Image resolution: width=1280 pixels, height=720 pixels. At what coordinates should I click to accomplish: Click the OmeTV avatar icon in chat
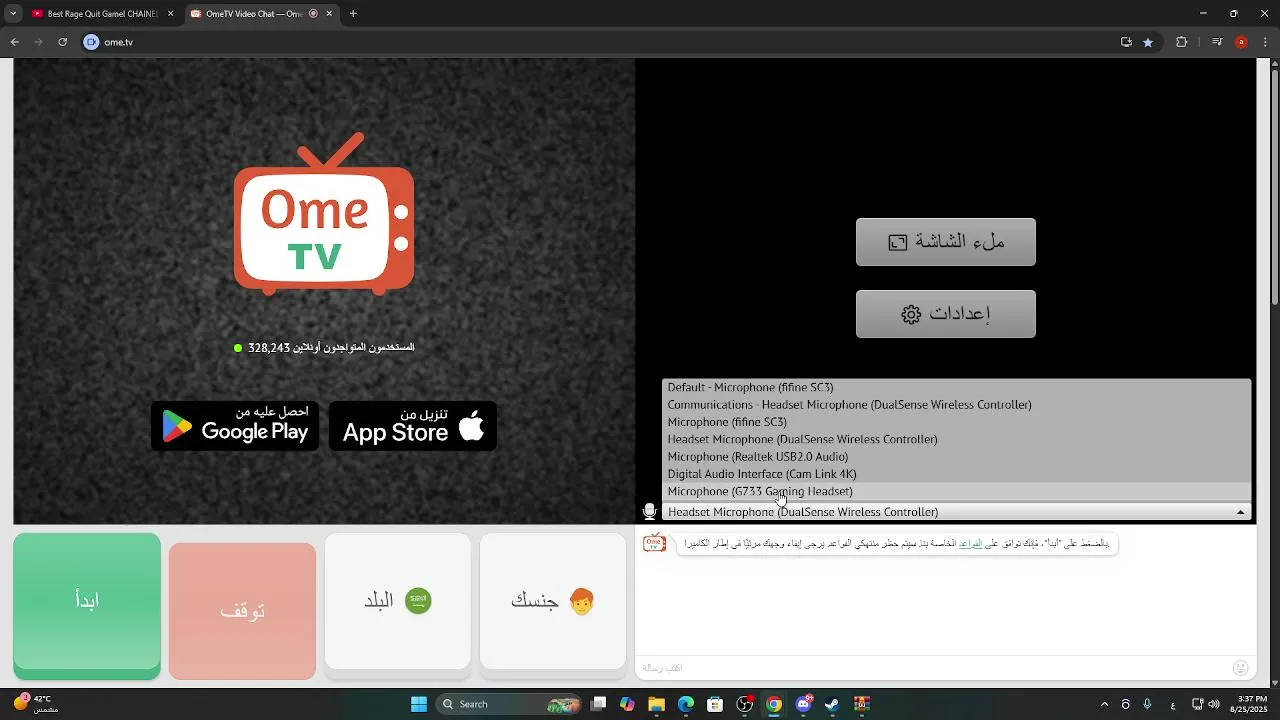click(x=654, y=543)
